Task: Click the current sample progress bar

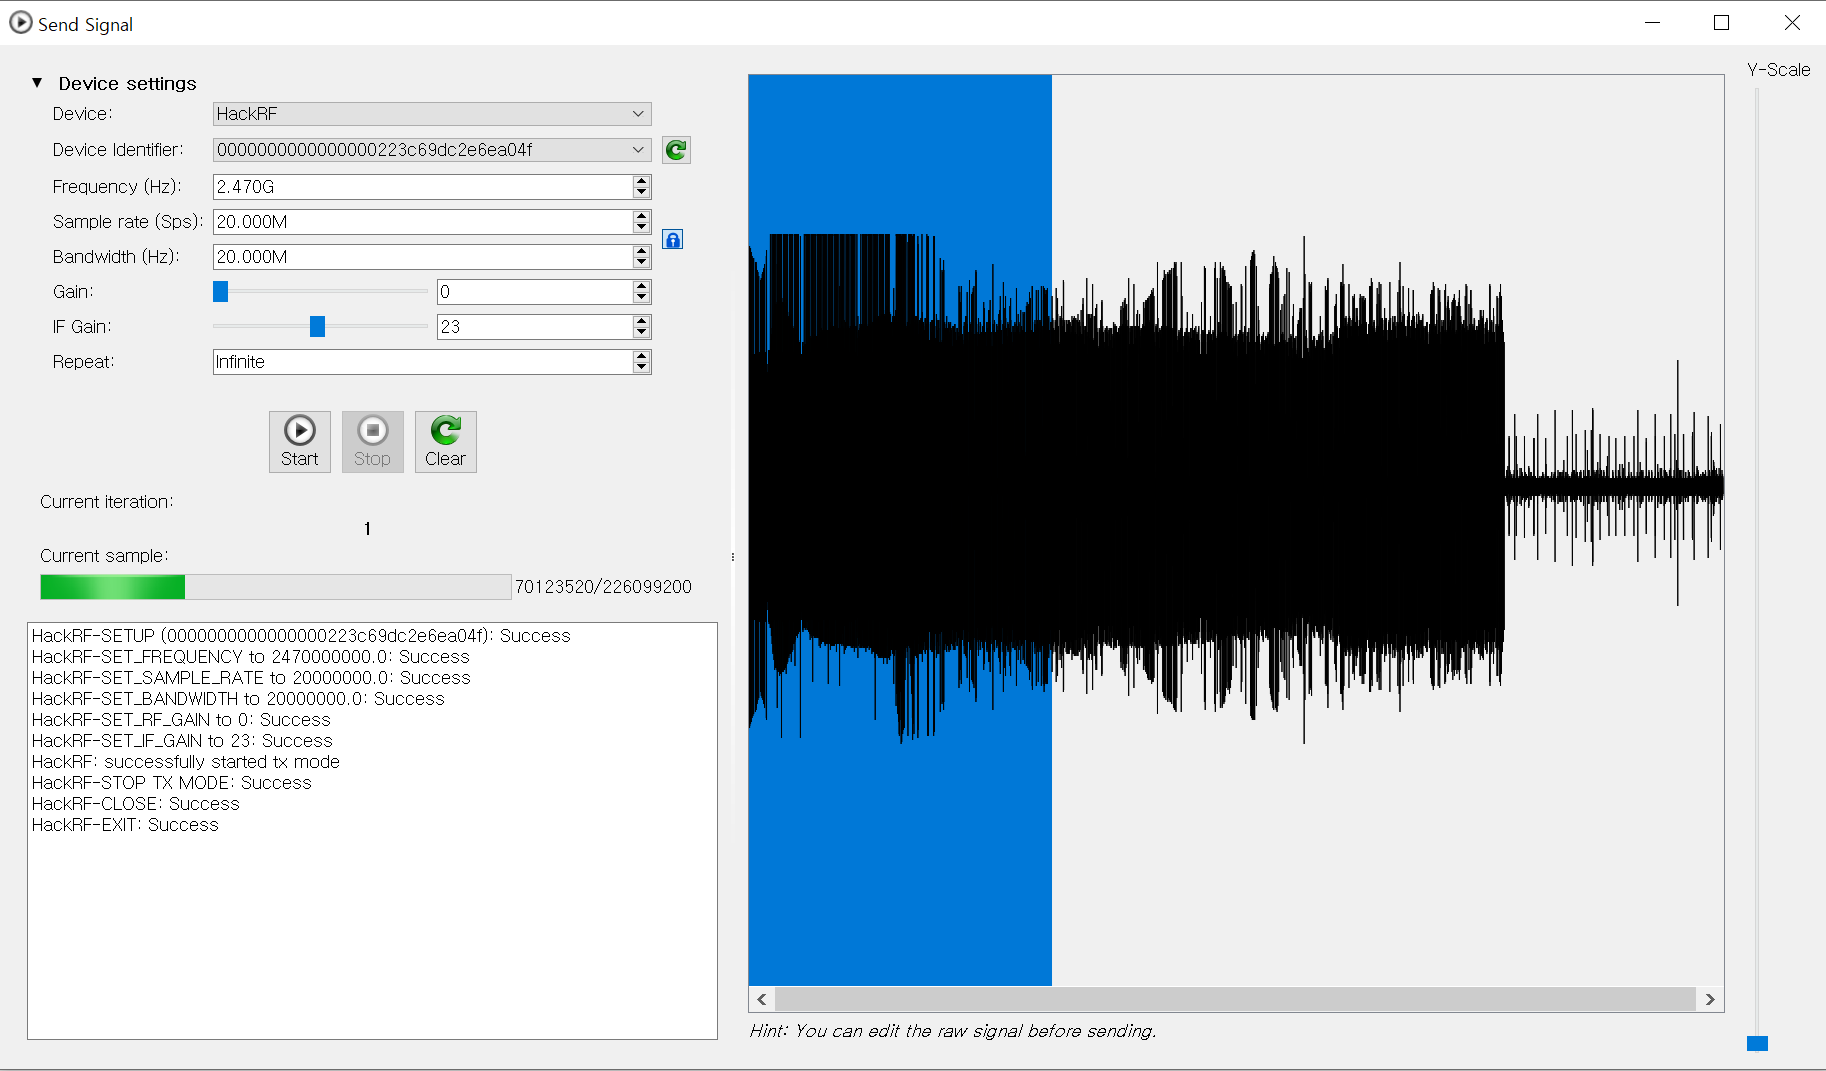Action: (x=275, y=587)
